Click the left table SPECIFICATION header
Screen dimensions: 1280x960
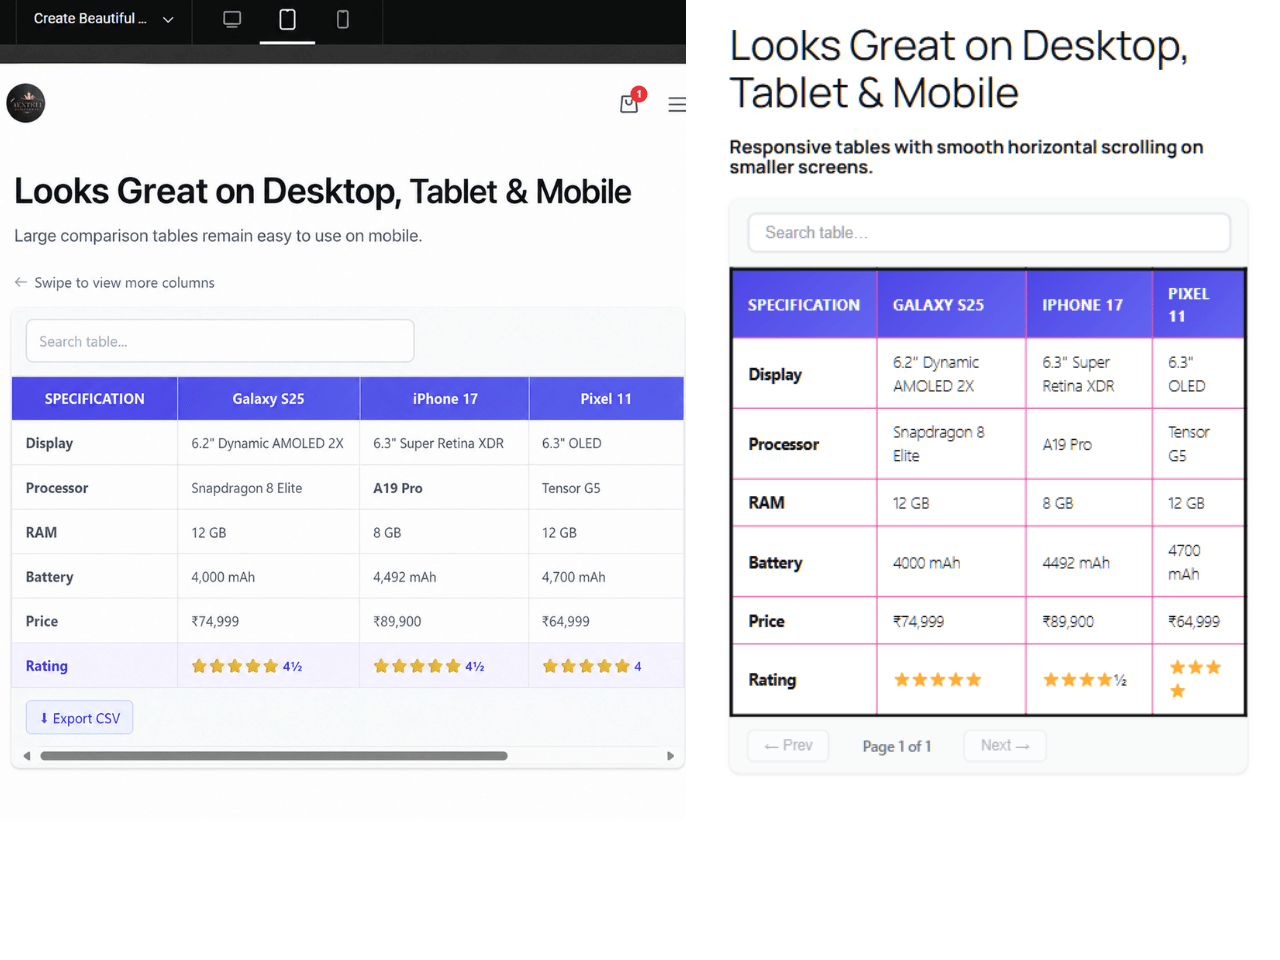[95, 399]
